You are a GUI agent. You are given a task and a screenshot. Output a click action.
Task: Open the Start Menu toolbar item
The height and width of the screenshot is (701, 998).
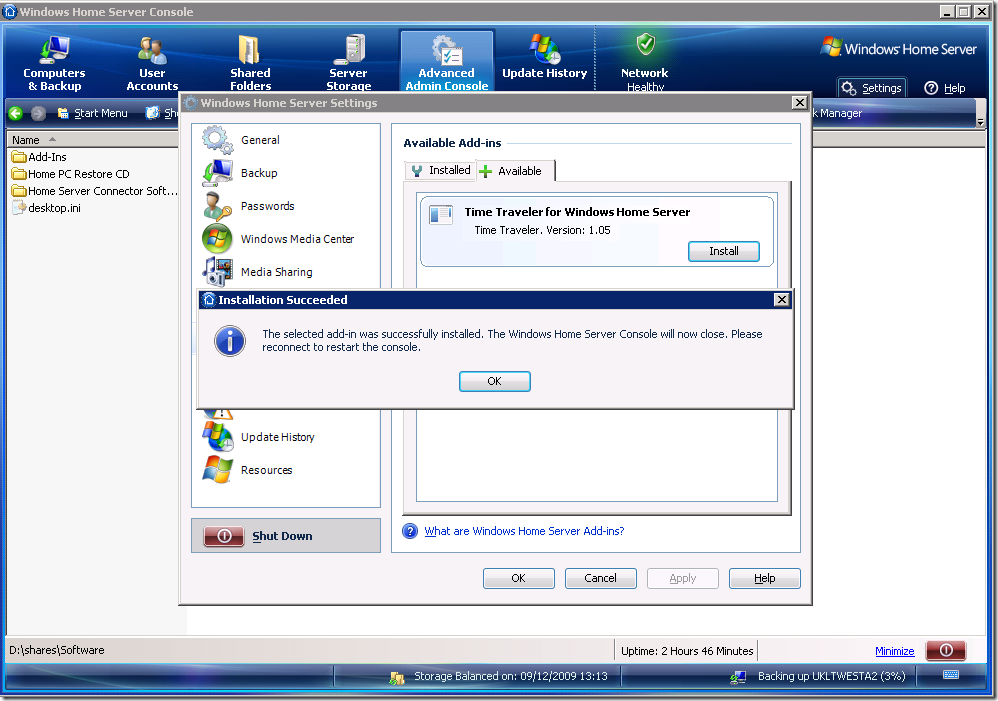point(93,113)
